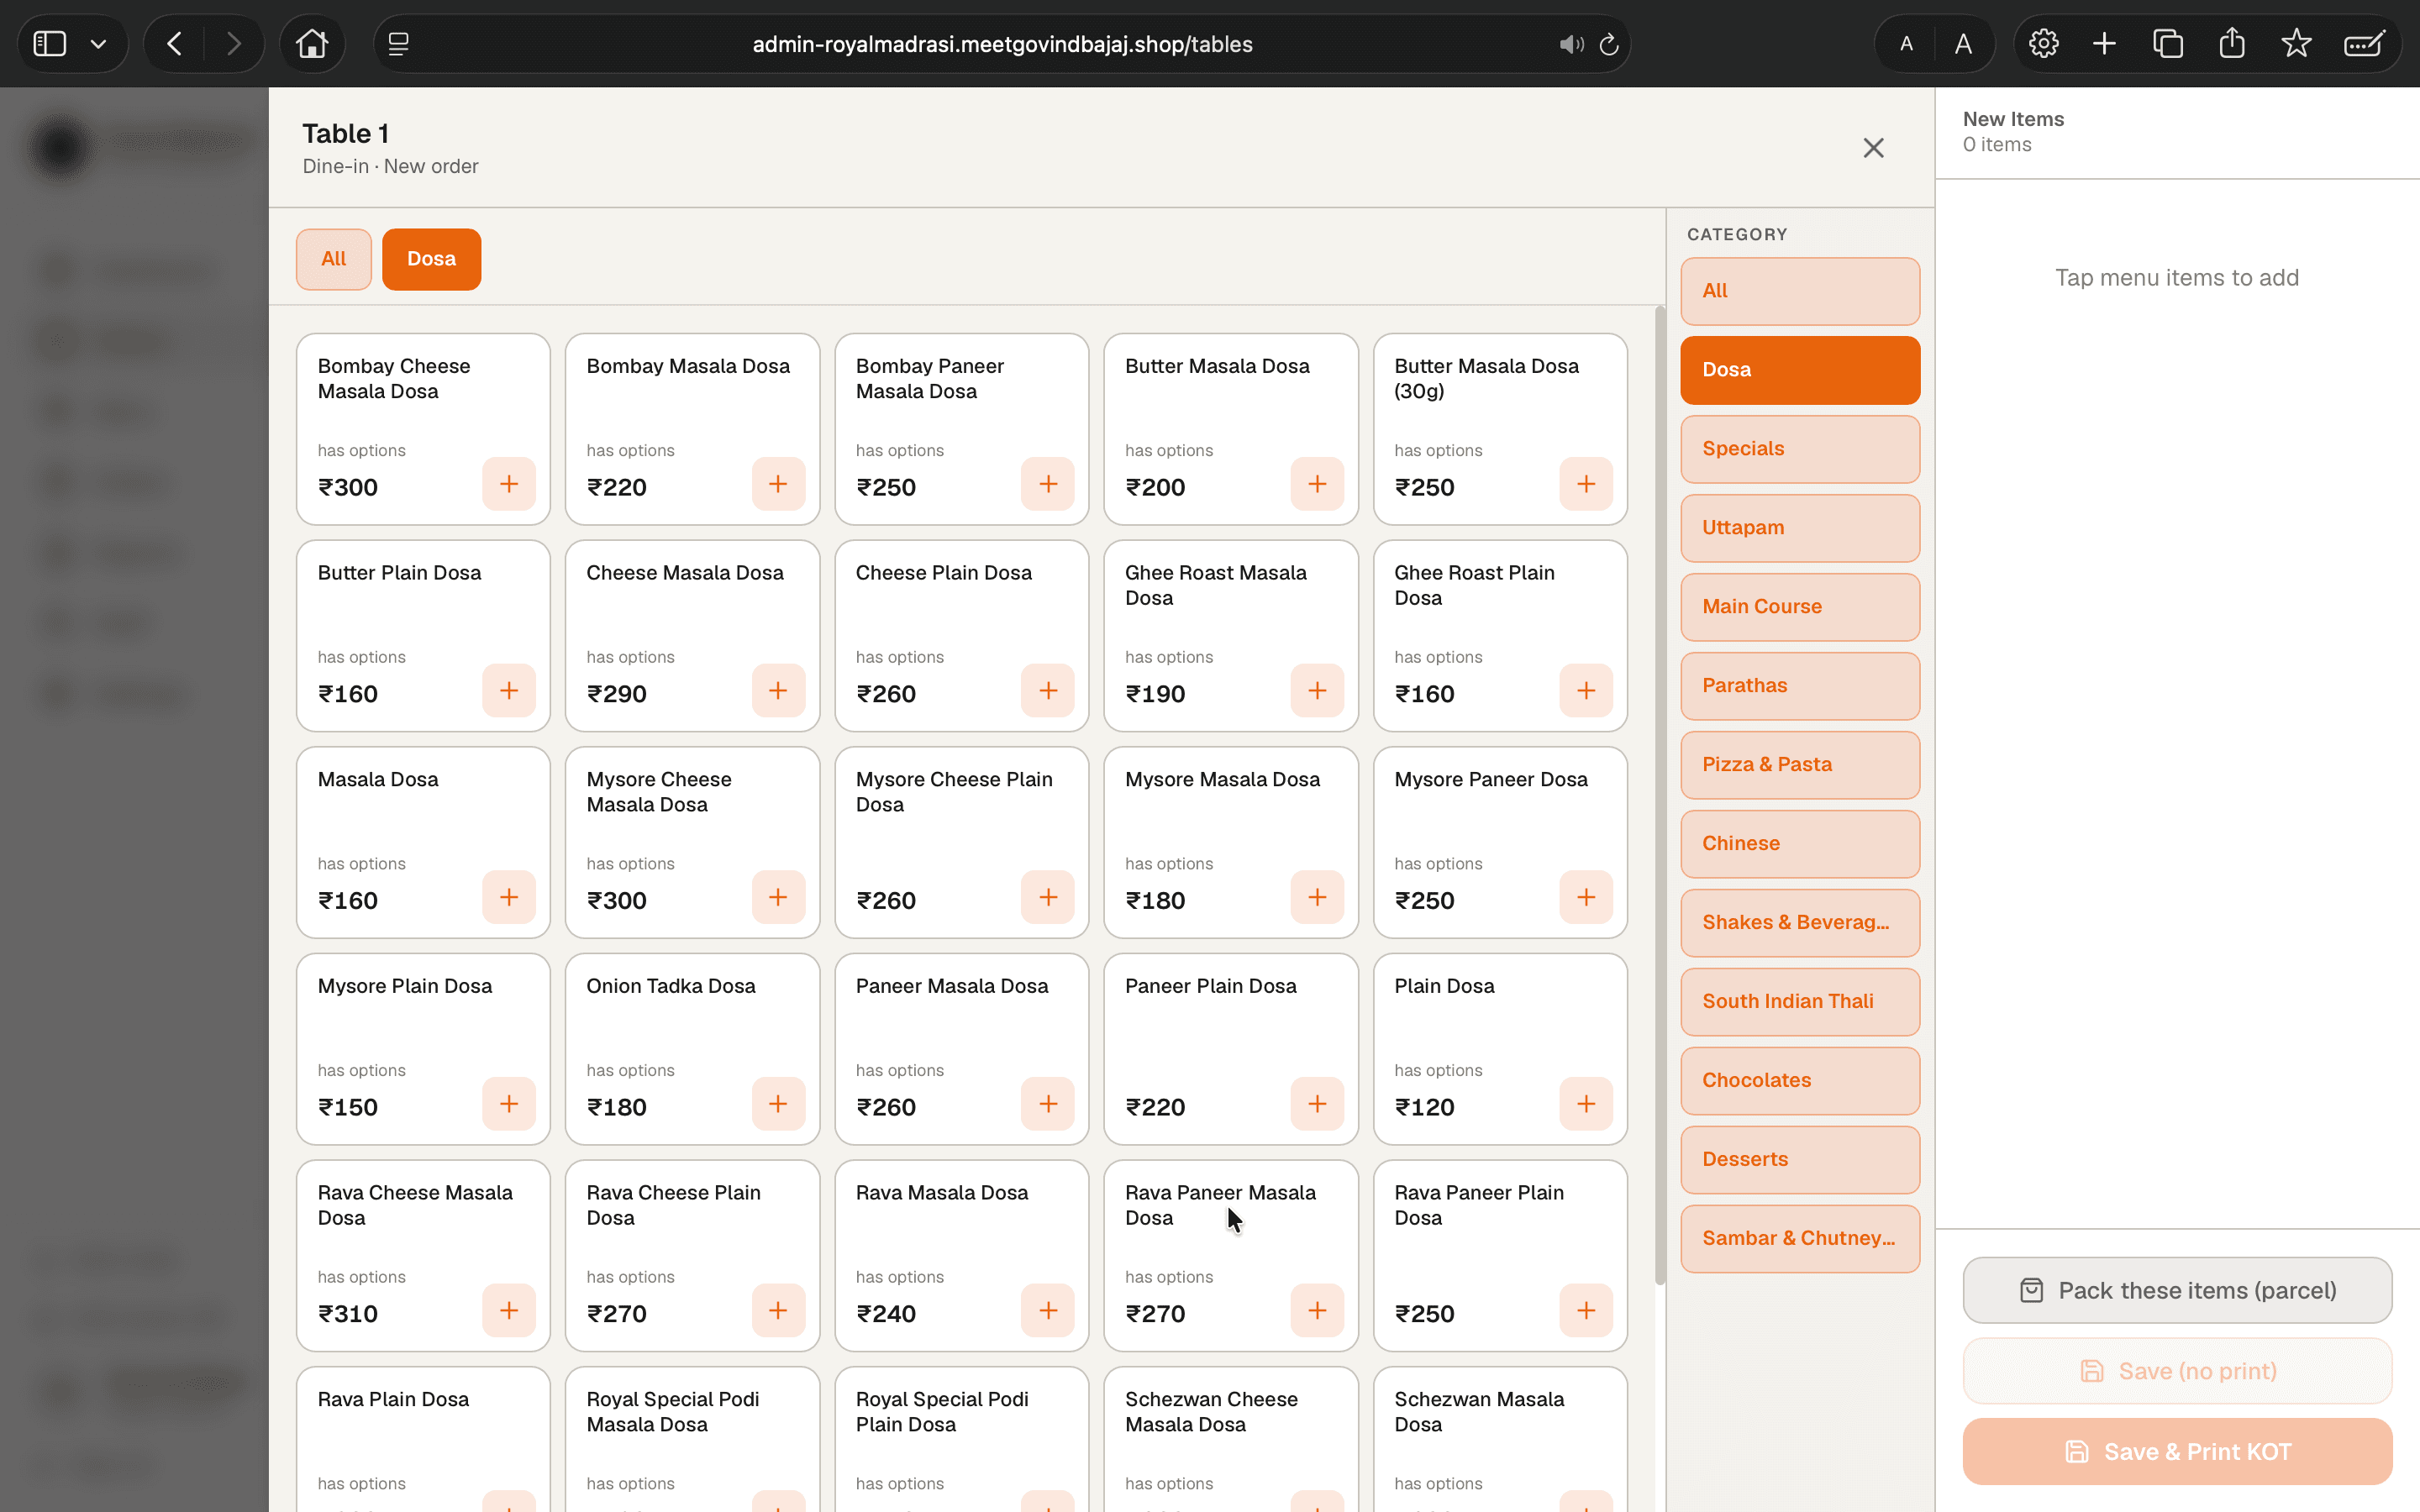Open the Specials category
This screenshot has width=2420, height=1512.
[1800, 449]
